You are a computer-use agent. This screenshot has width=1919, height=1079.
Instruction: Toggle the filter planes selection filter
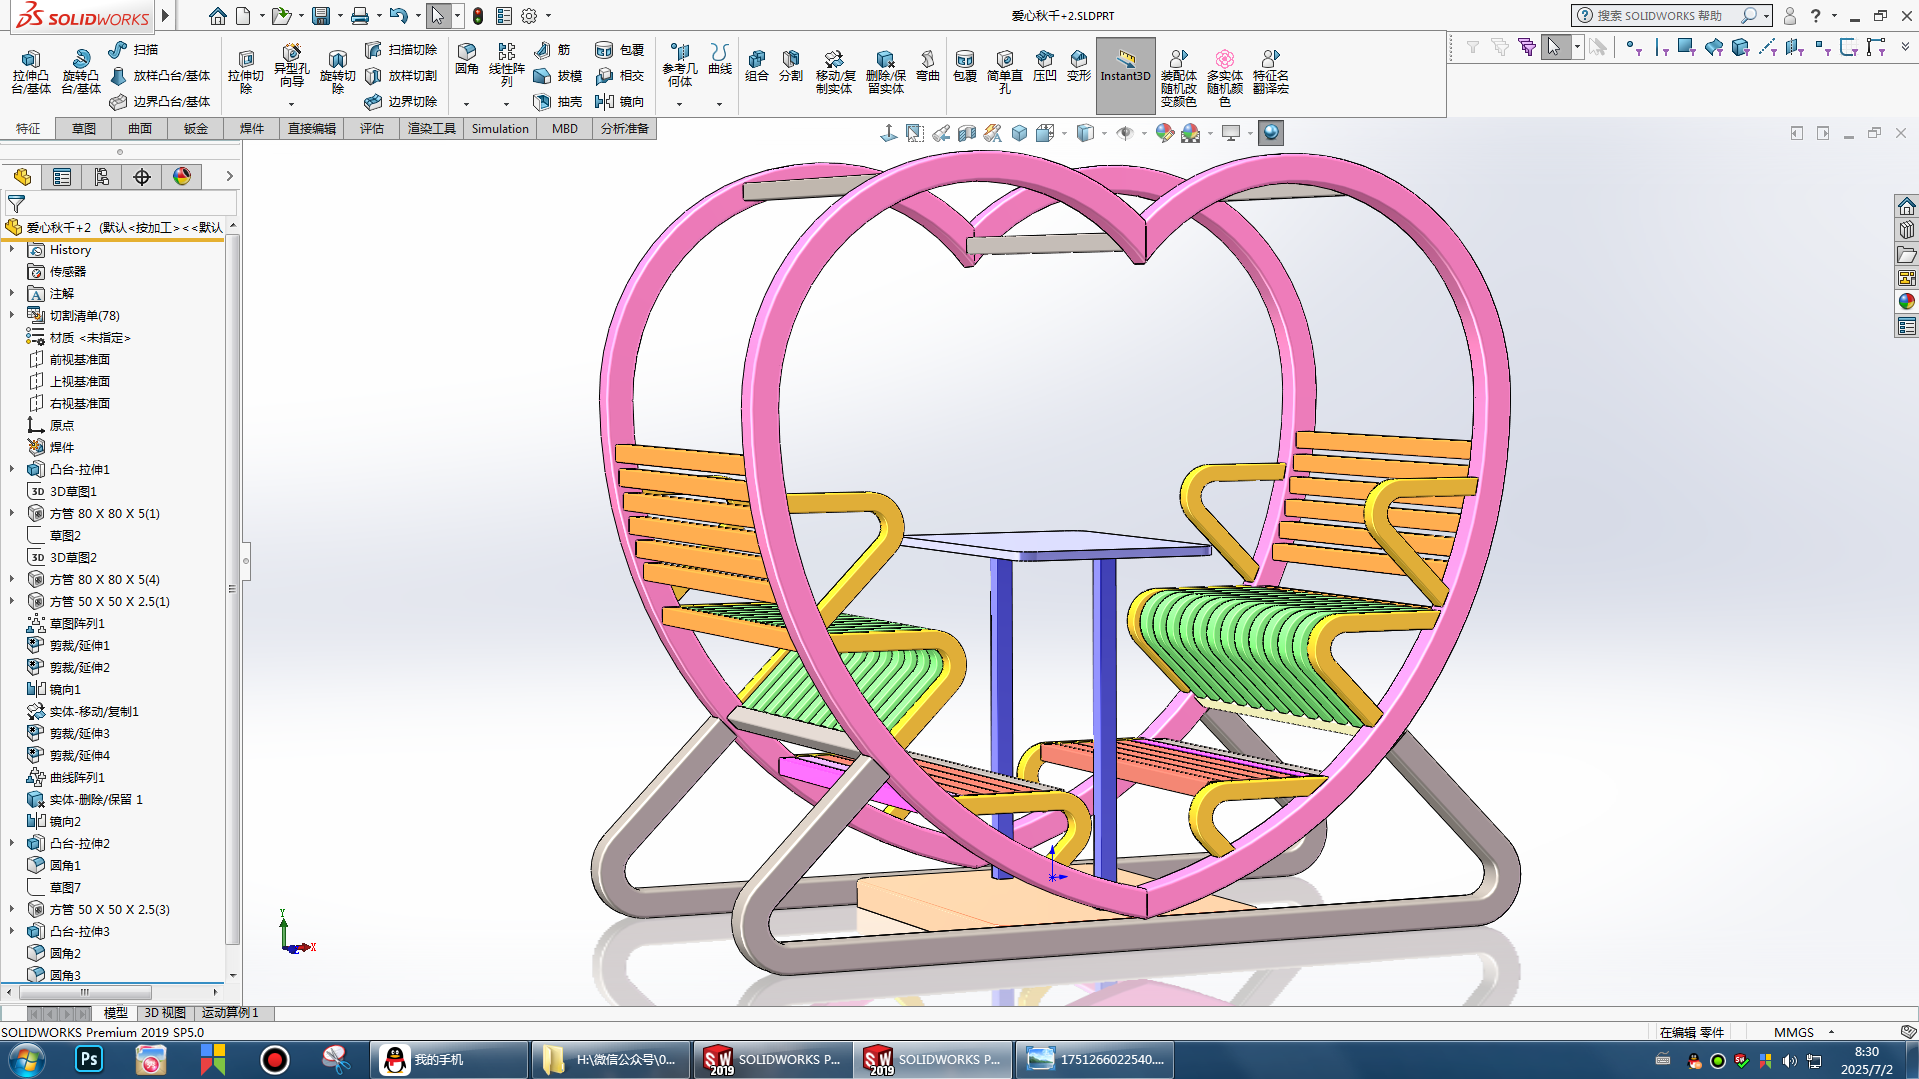(1794, 47)
